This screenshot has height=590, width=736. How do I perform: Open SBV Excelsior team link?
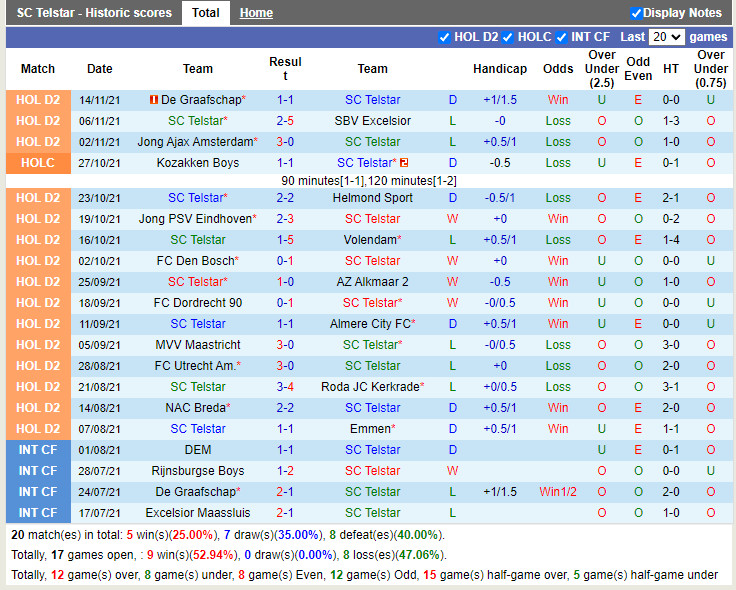coord(373,121)
